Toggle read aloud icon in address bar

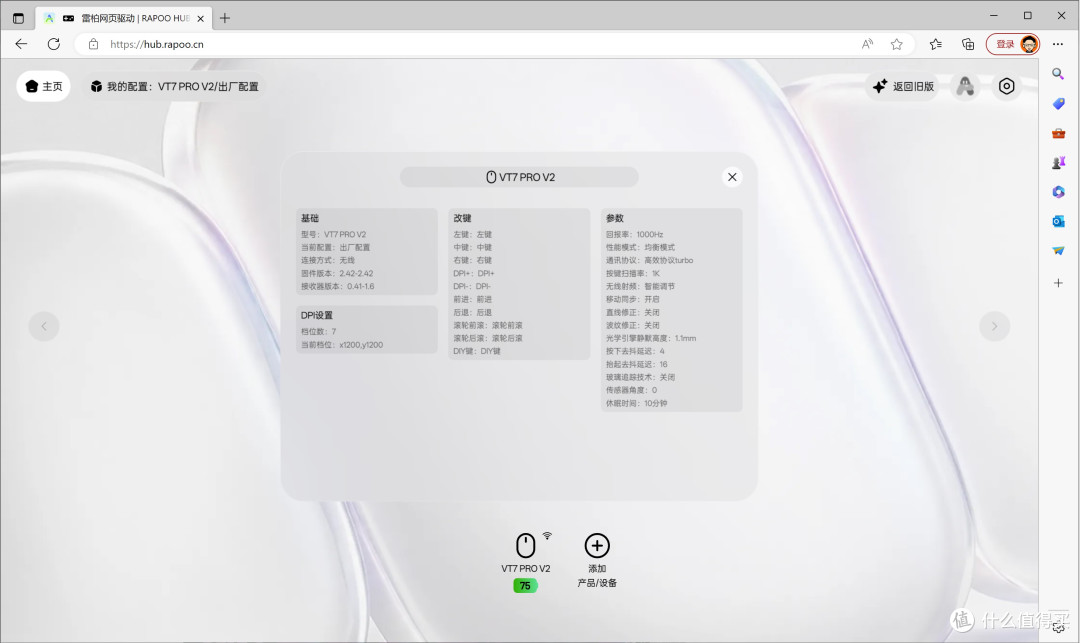tap(867, 44)
